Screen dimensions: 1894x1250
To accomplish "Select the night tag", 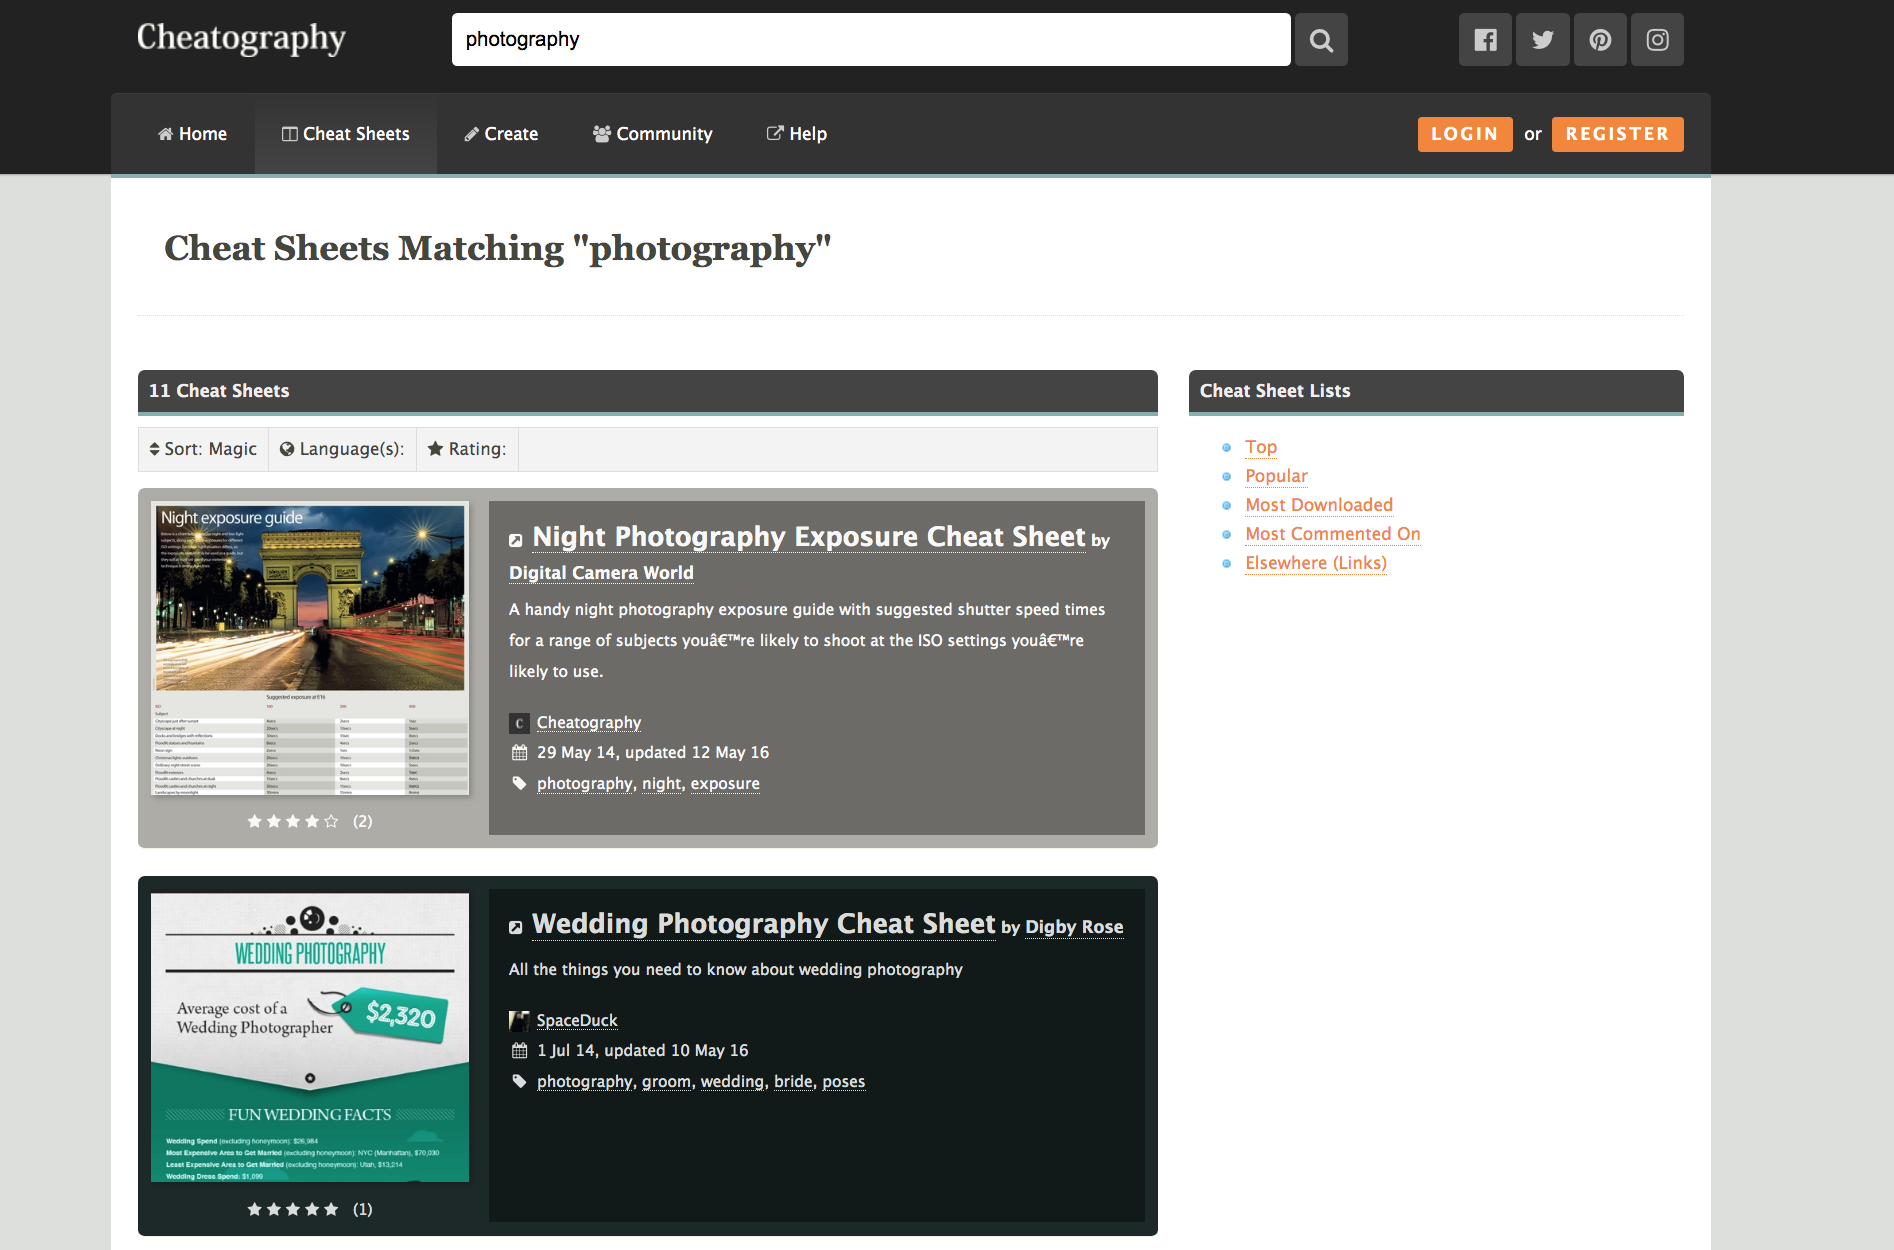I will (x=662, y=784).
